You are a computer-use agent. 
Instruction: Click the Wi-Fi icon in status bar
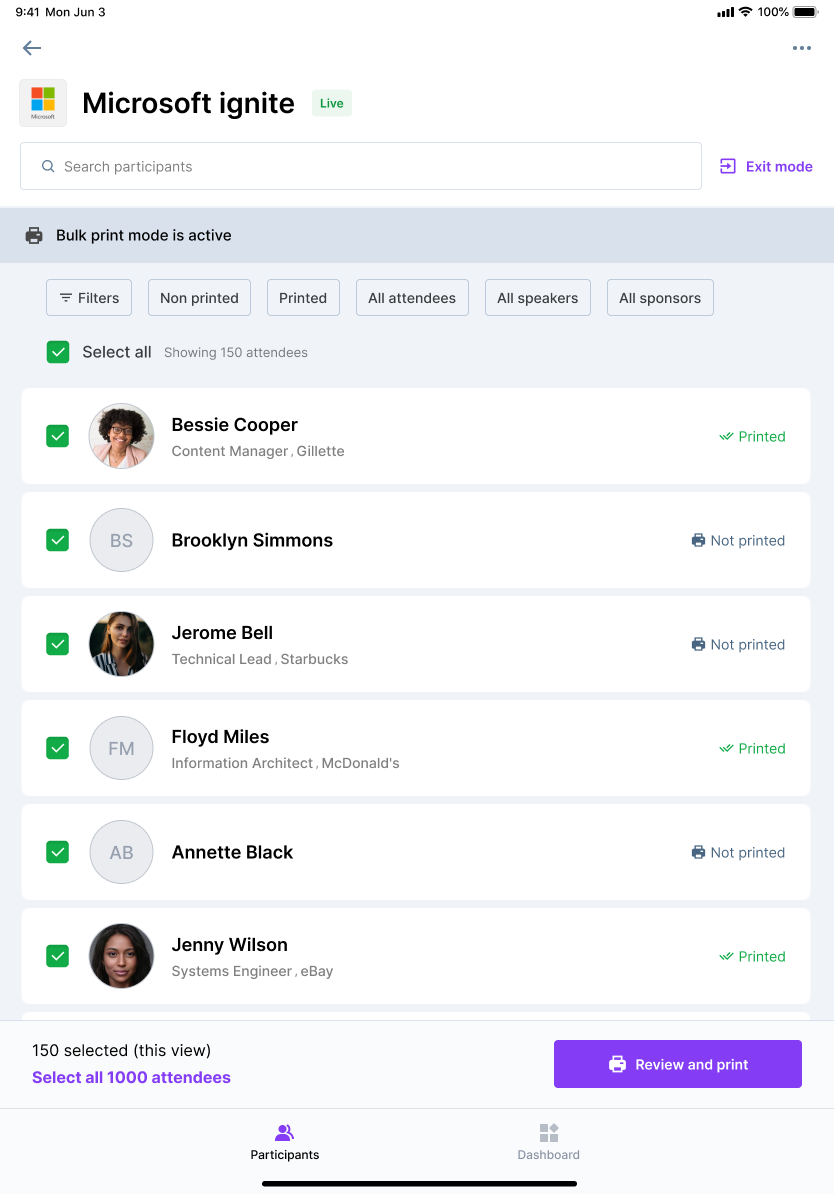pos(746,11)
